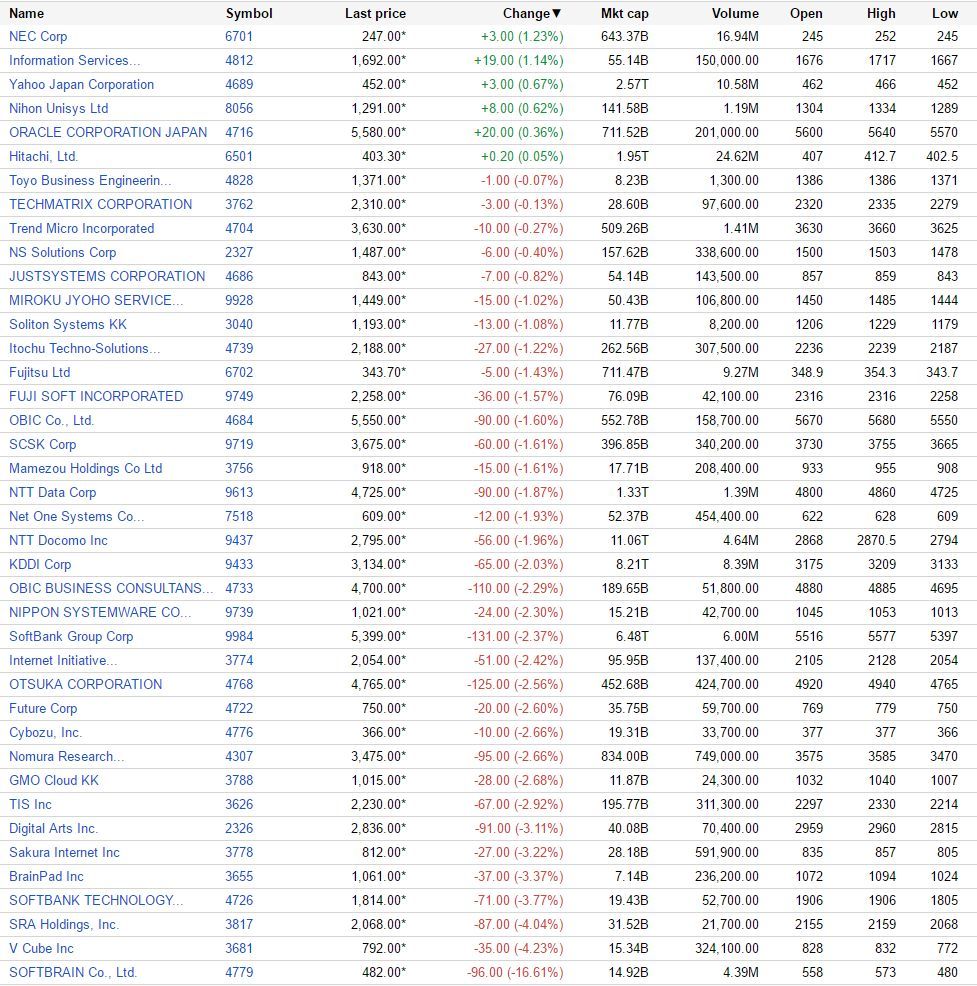Open the Nihon Unisys Ltd link

pos(58,108)
